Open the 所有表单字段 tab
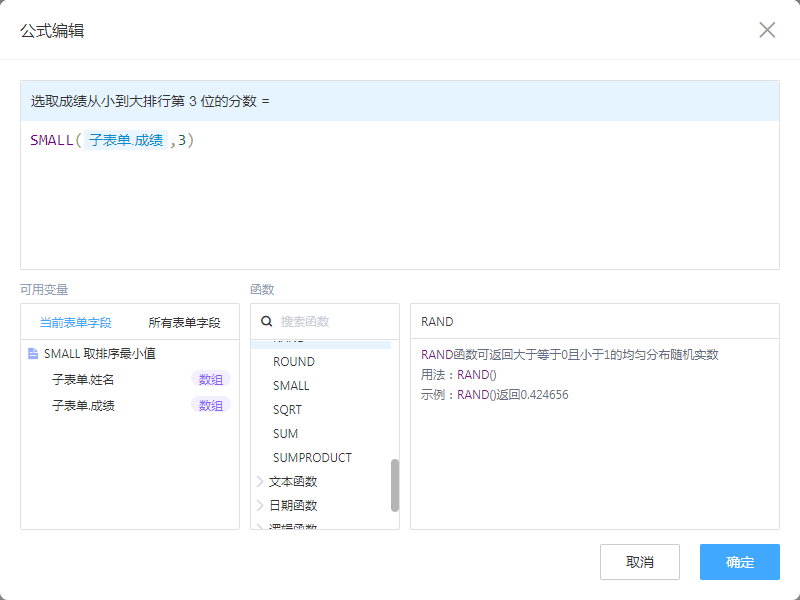Screen dimensions: 800x600 (184, 323)
